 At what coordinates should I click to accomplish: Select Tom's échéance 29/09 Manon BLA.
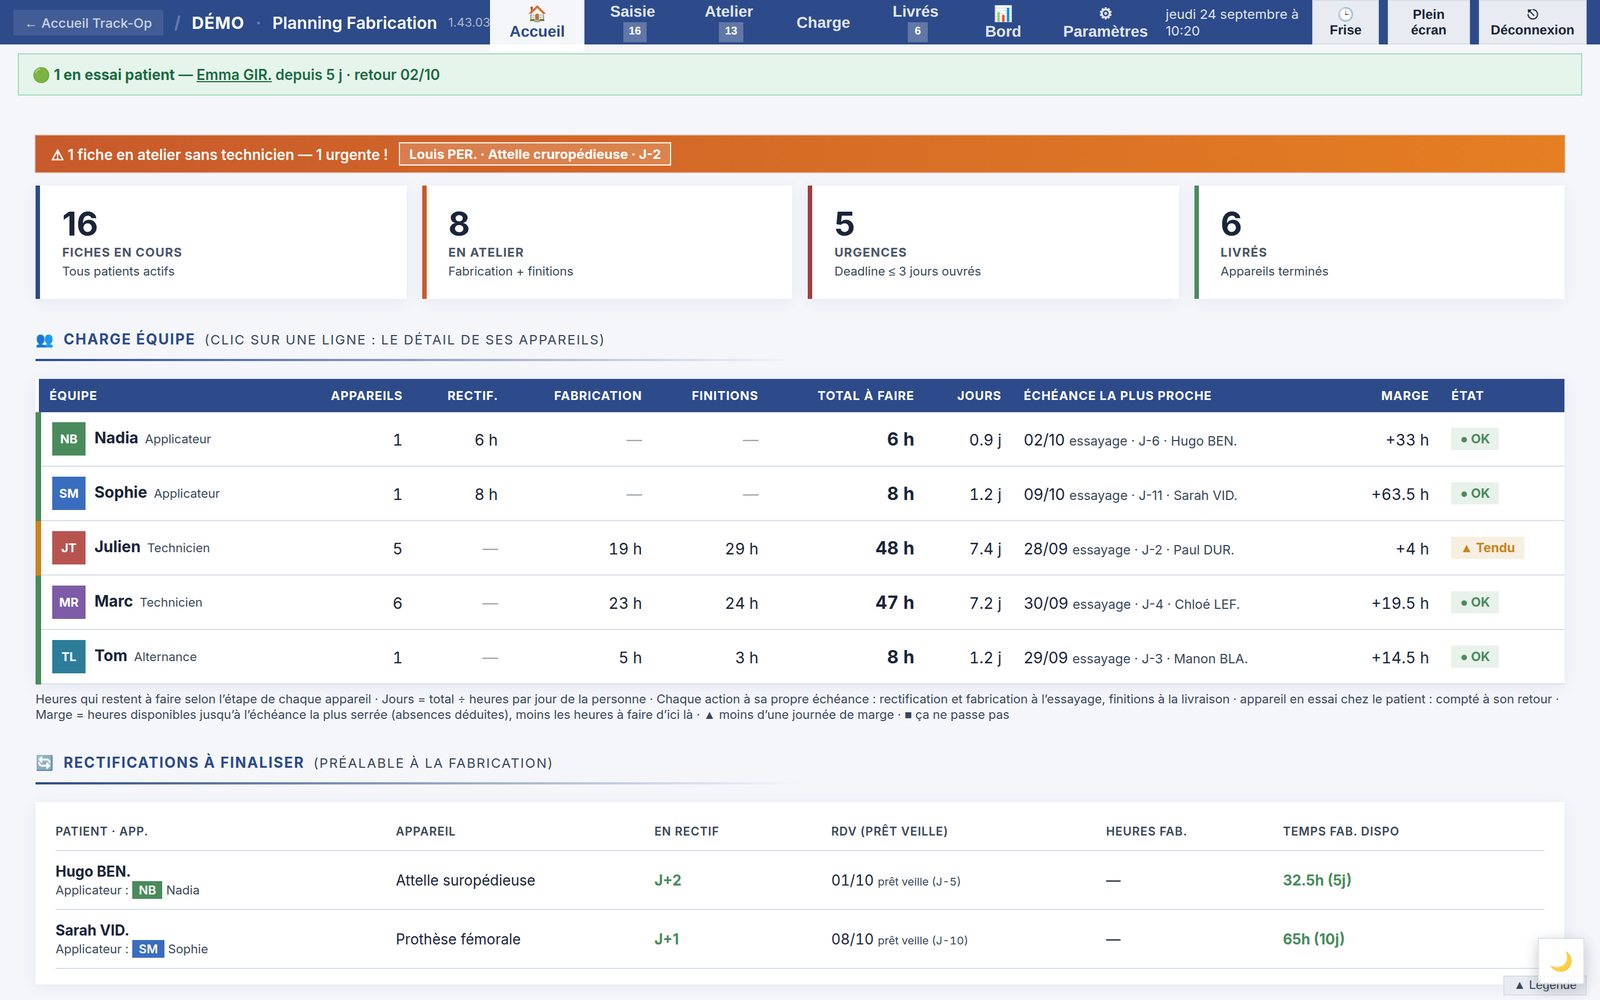point(1135,658)
